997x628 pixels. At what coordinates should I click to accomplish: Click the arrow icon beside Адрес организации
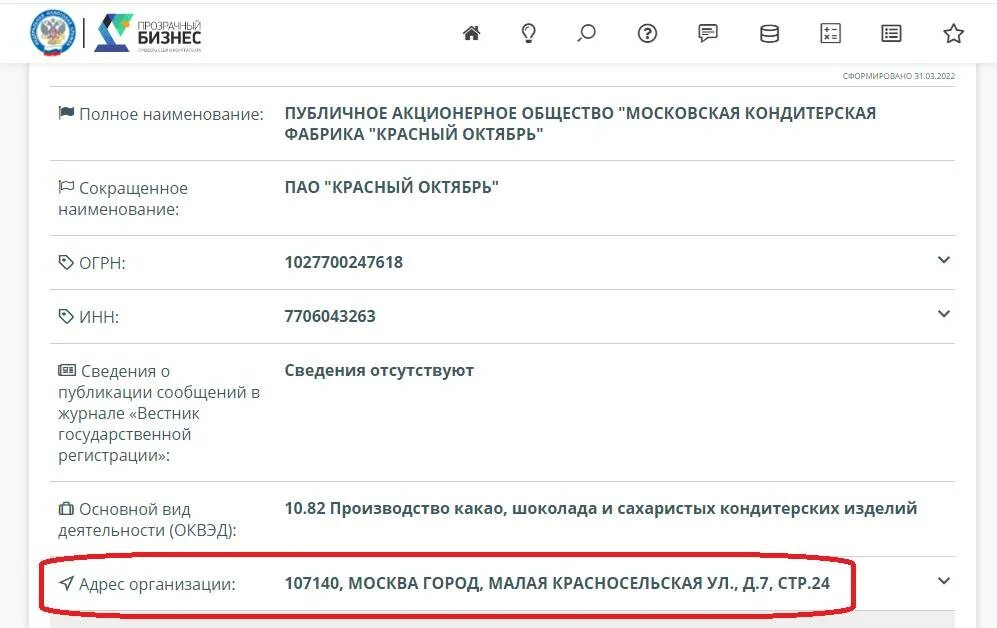(66, 583)
